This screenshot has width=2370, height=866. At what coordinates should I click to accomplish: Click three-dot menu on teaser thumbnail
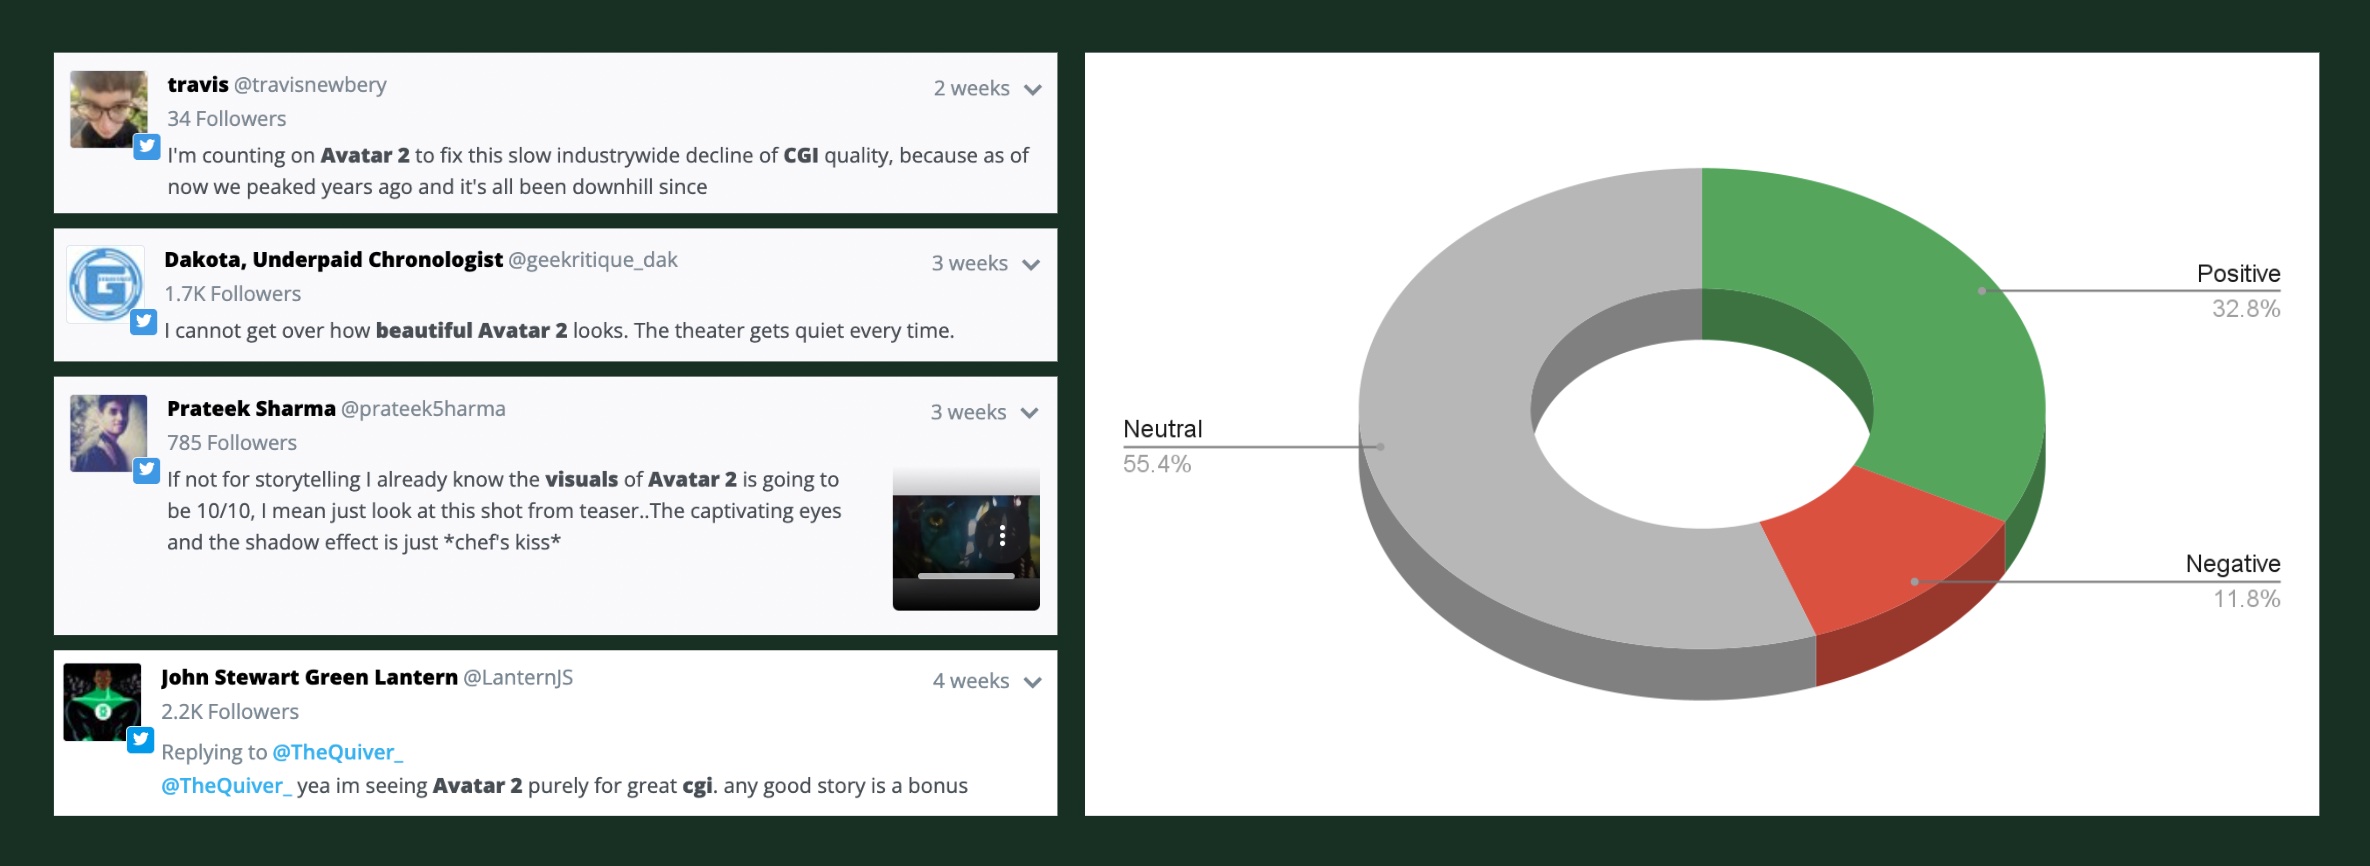pyautogui.click(x=1002, y=536)
